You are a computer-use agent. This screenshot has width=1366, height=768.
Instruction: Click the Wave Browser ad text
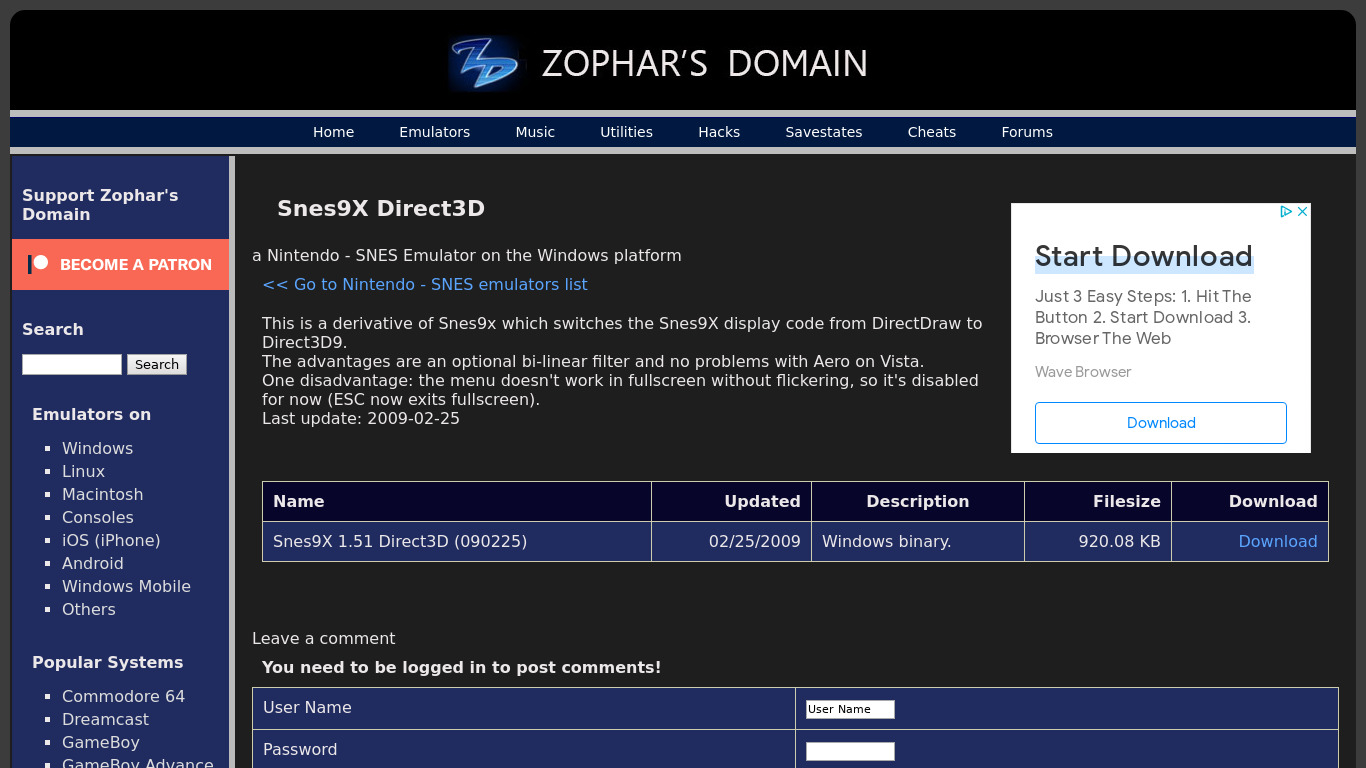pos(1083,372)
